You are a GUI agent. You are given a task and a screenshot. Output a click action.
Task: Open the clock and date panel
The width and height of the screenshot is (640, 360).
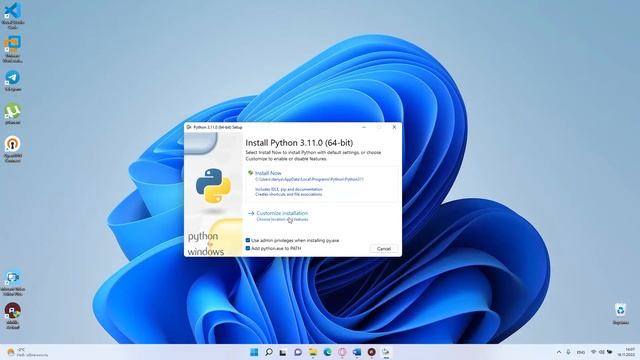(627, 352)
